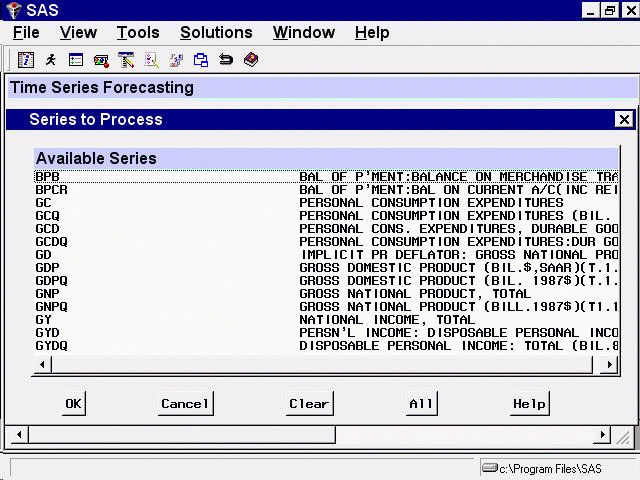Select the GDPQ series row
Screen dimensions: 640x480
(326, 281)
